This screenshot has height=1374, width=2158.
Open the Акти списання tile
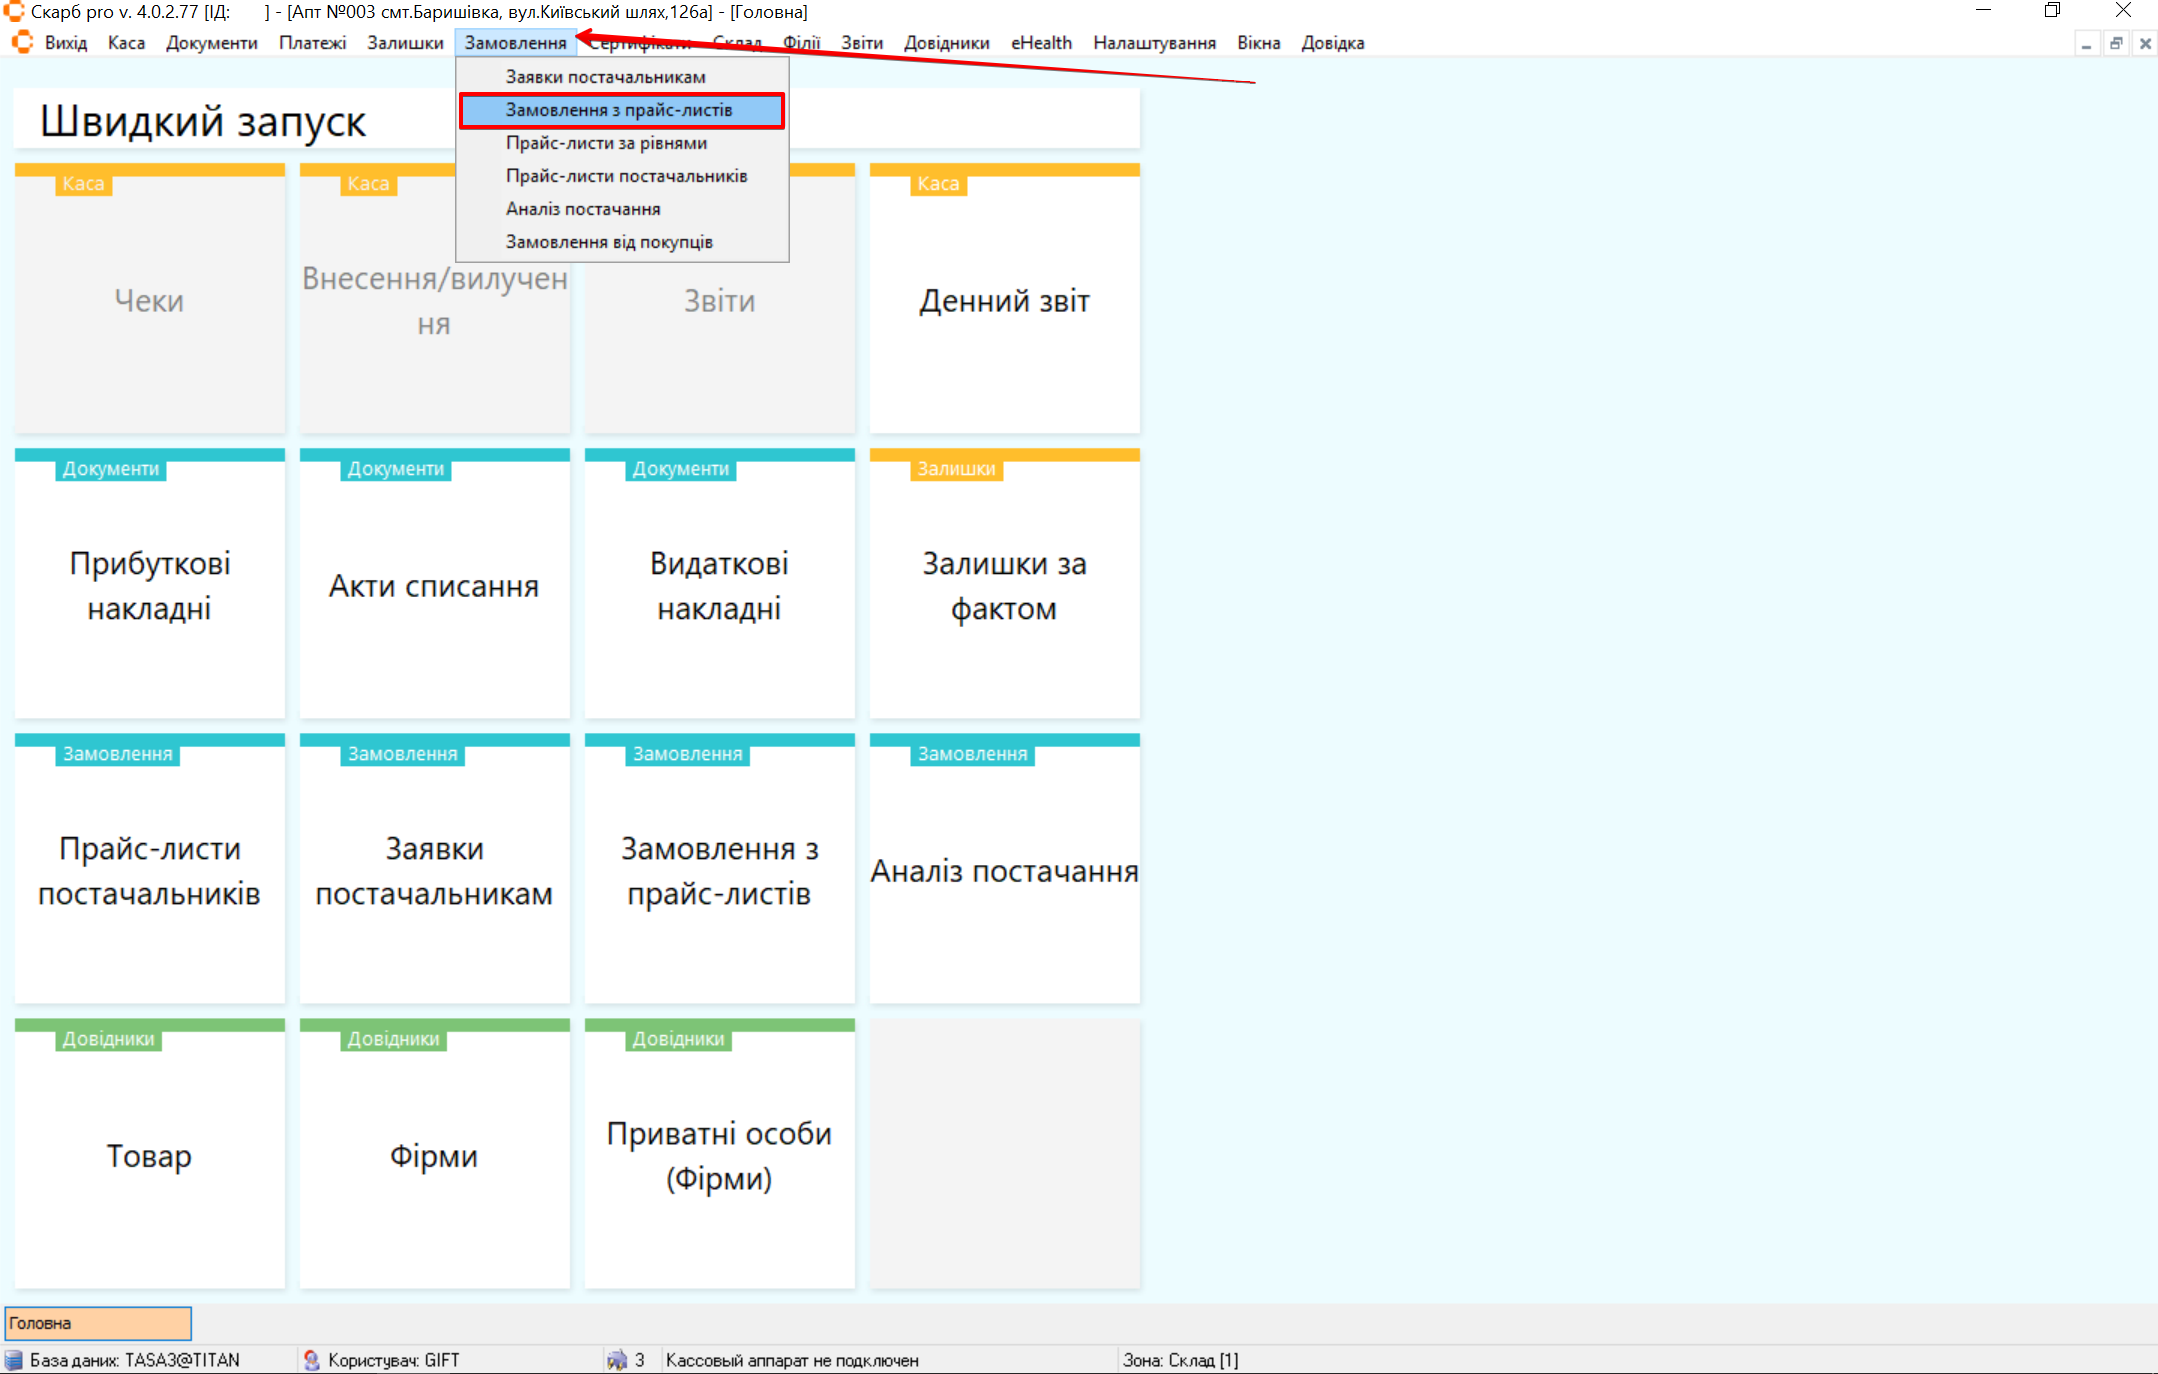tap(434, 585)
